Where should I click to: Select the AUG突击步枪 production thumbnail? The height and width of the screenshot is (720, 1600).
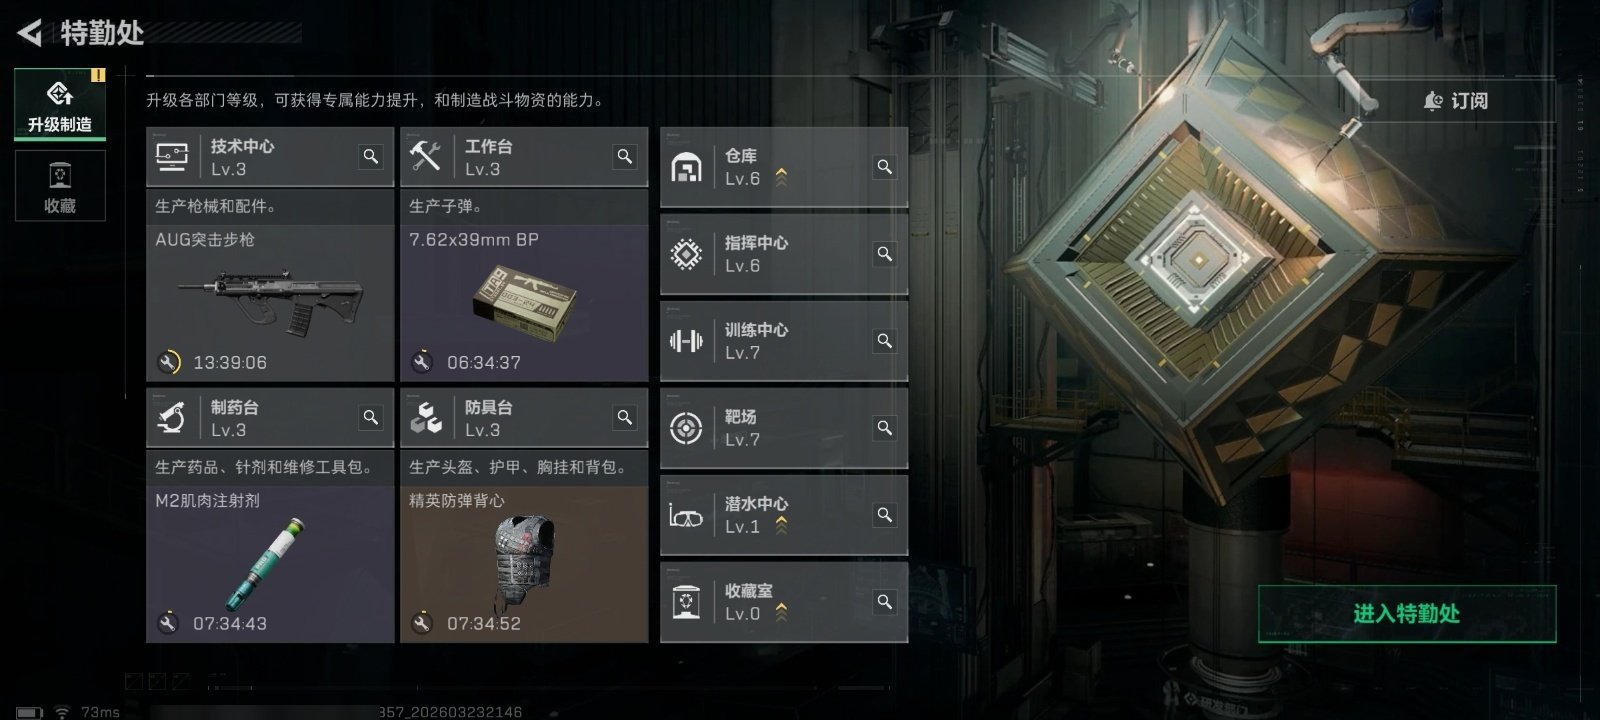pos(270,298)
